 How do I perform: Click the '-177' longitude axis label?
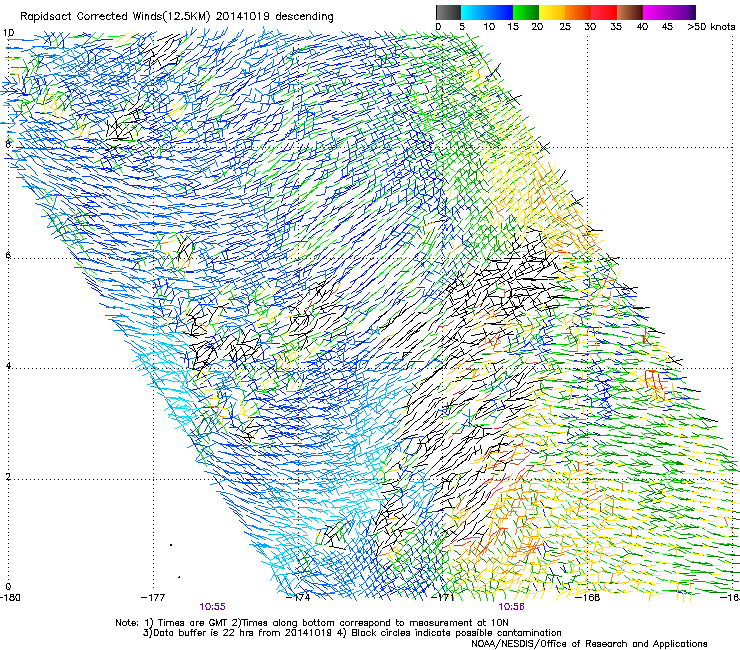153,598
